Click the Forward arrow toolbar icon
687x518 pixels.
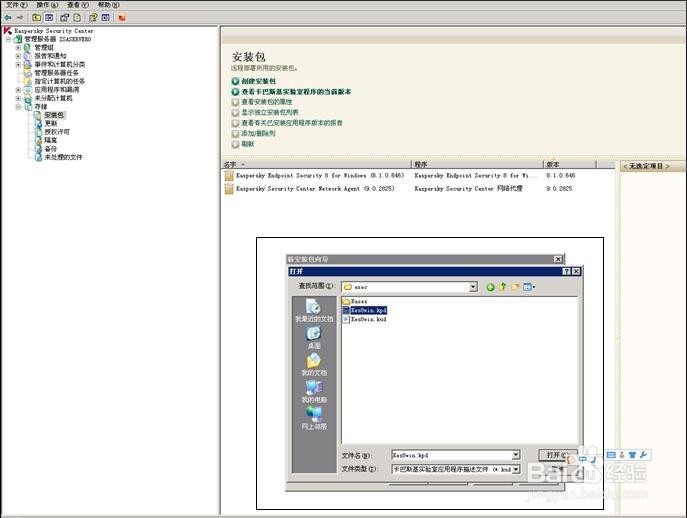coord(20,18)
